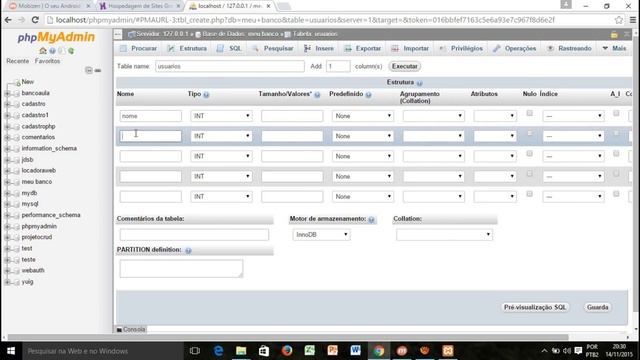Switch to Exportar tab
Image resolution: width=640 pixels, height=360 pixels.
coord(362,49)
